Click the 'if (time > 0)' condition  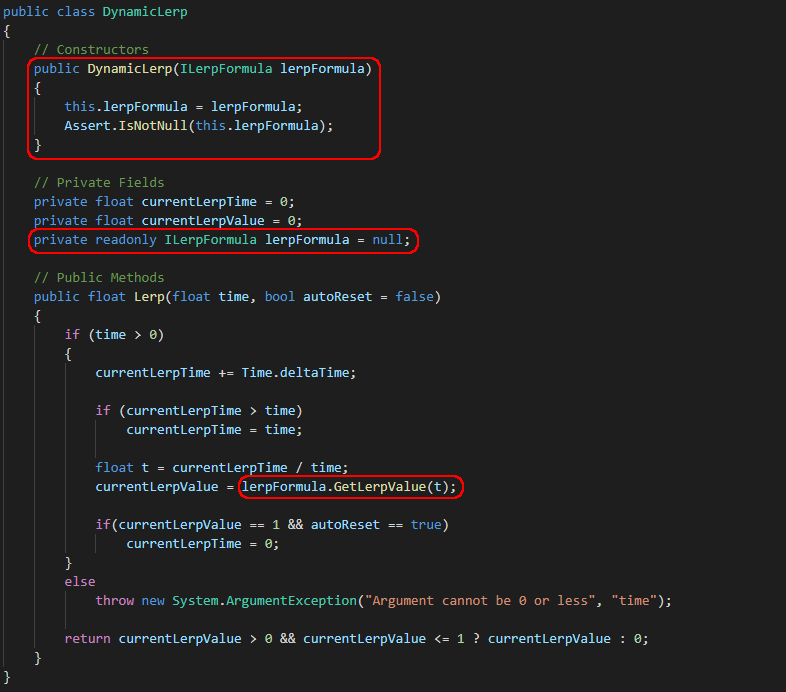click(x=114, y=335)
